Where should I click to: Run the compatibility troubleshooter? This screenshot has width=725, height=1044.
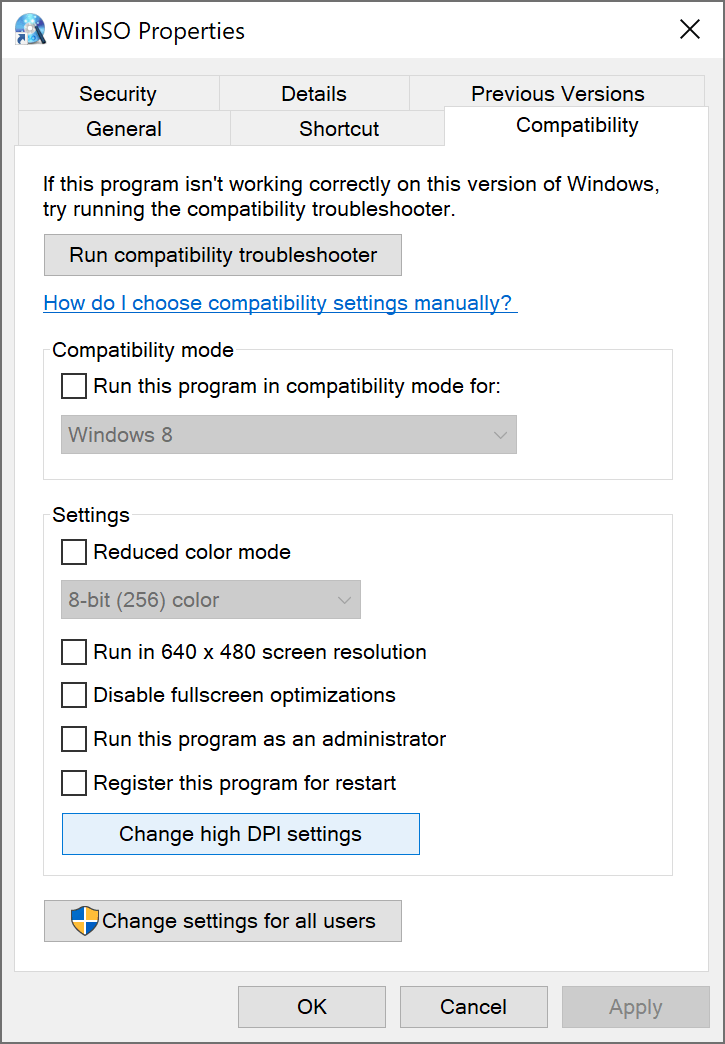222,255
